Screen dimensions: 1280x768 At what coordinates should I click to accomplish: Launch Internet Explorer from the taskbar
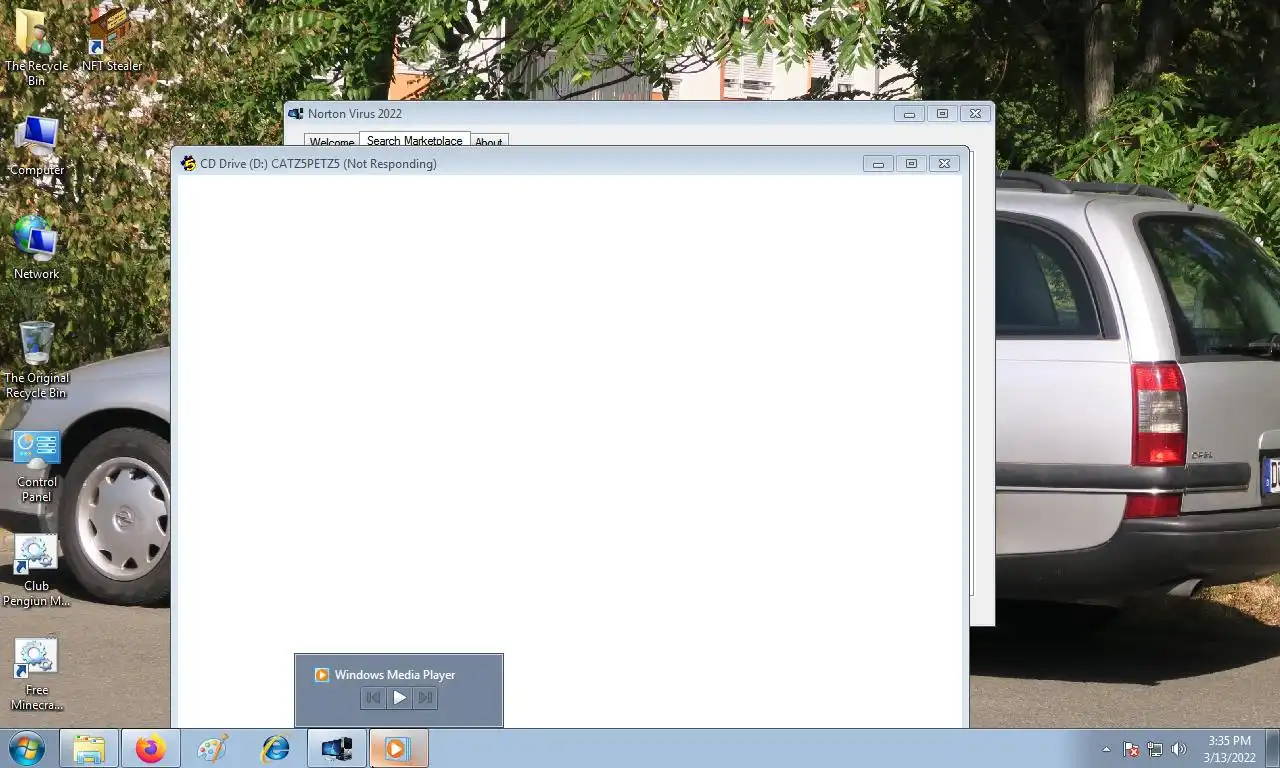[275, 748]
